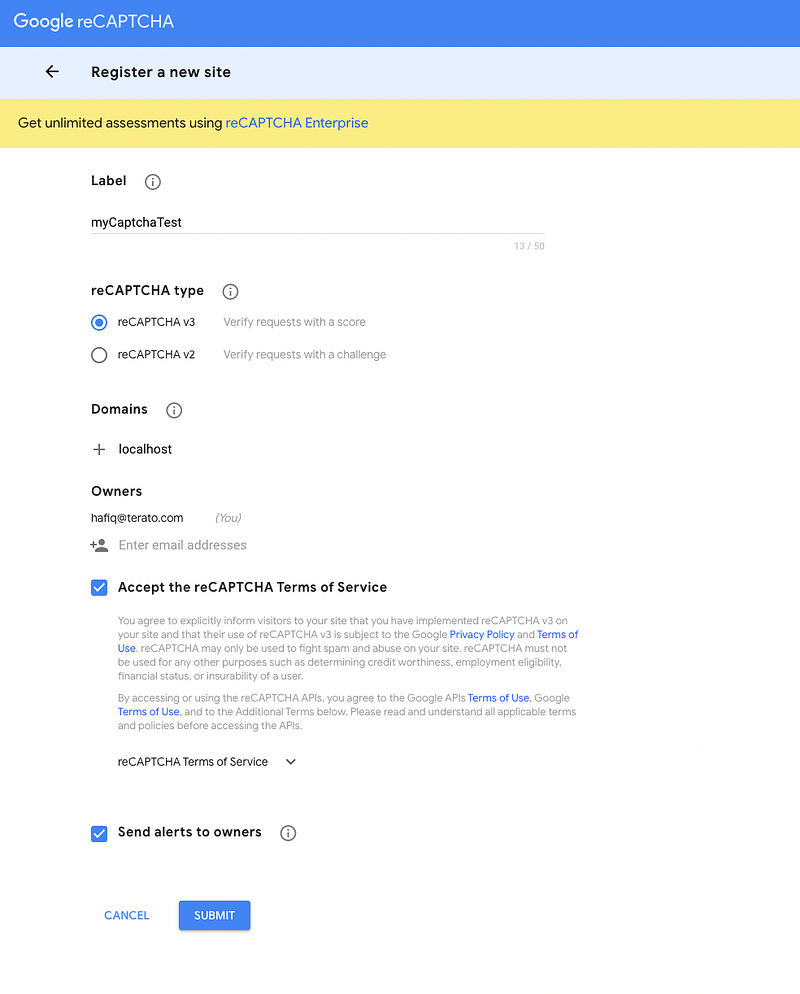800x994 pixels.
Task: Click the (You) label next to owner
Action: (228, 518)
